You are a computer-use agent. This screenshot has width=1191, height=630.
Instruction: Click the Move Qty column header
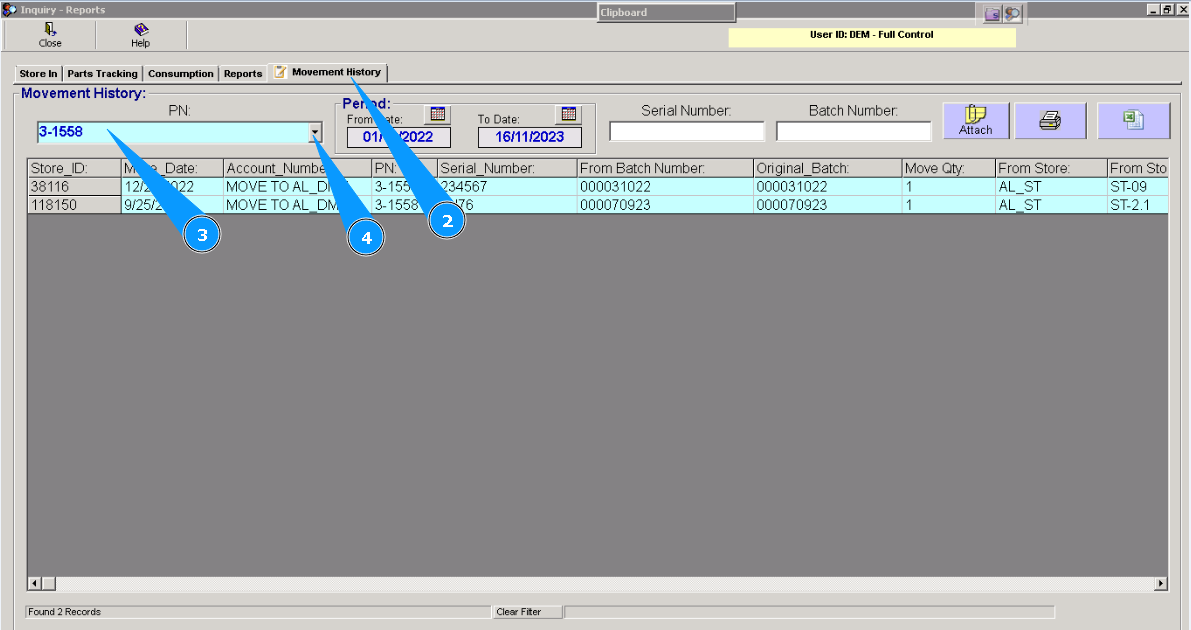(948, 168)
